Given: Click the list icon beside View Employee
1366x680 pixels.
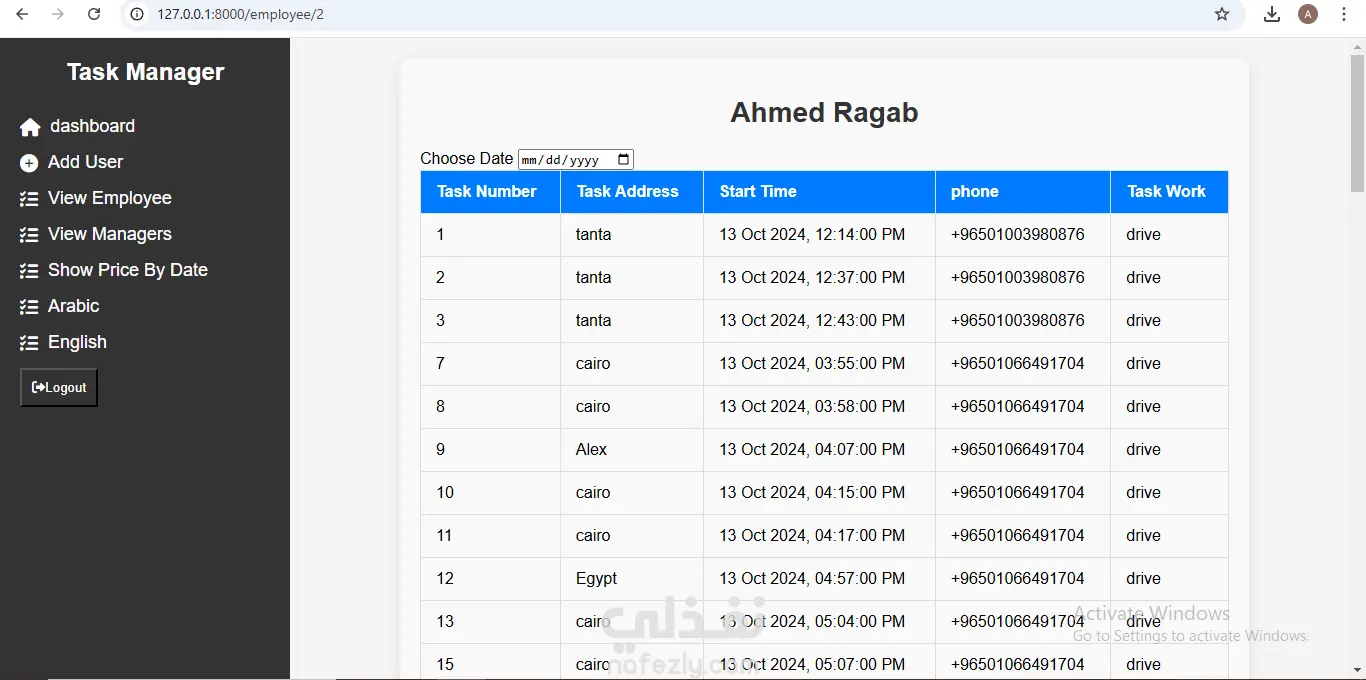Looking at the screenshot, I should tap(29, 199).
